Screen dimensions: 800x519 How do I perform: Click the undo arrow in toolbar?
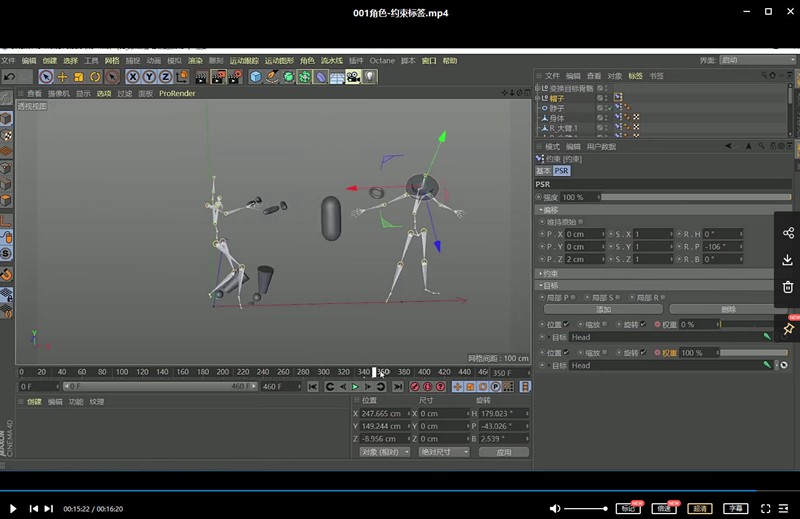coord(10,77)
